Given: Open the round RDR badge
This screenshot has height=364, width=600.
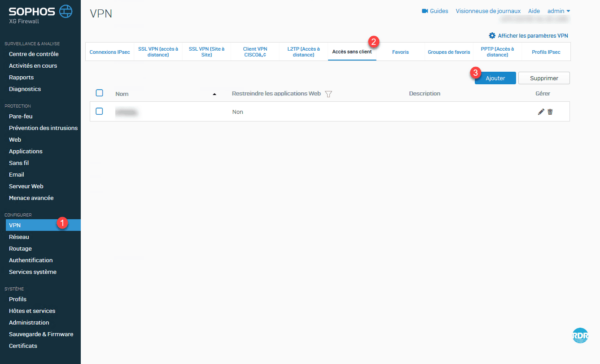Looking at the screenshot, I should 580,336.
